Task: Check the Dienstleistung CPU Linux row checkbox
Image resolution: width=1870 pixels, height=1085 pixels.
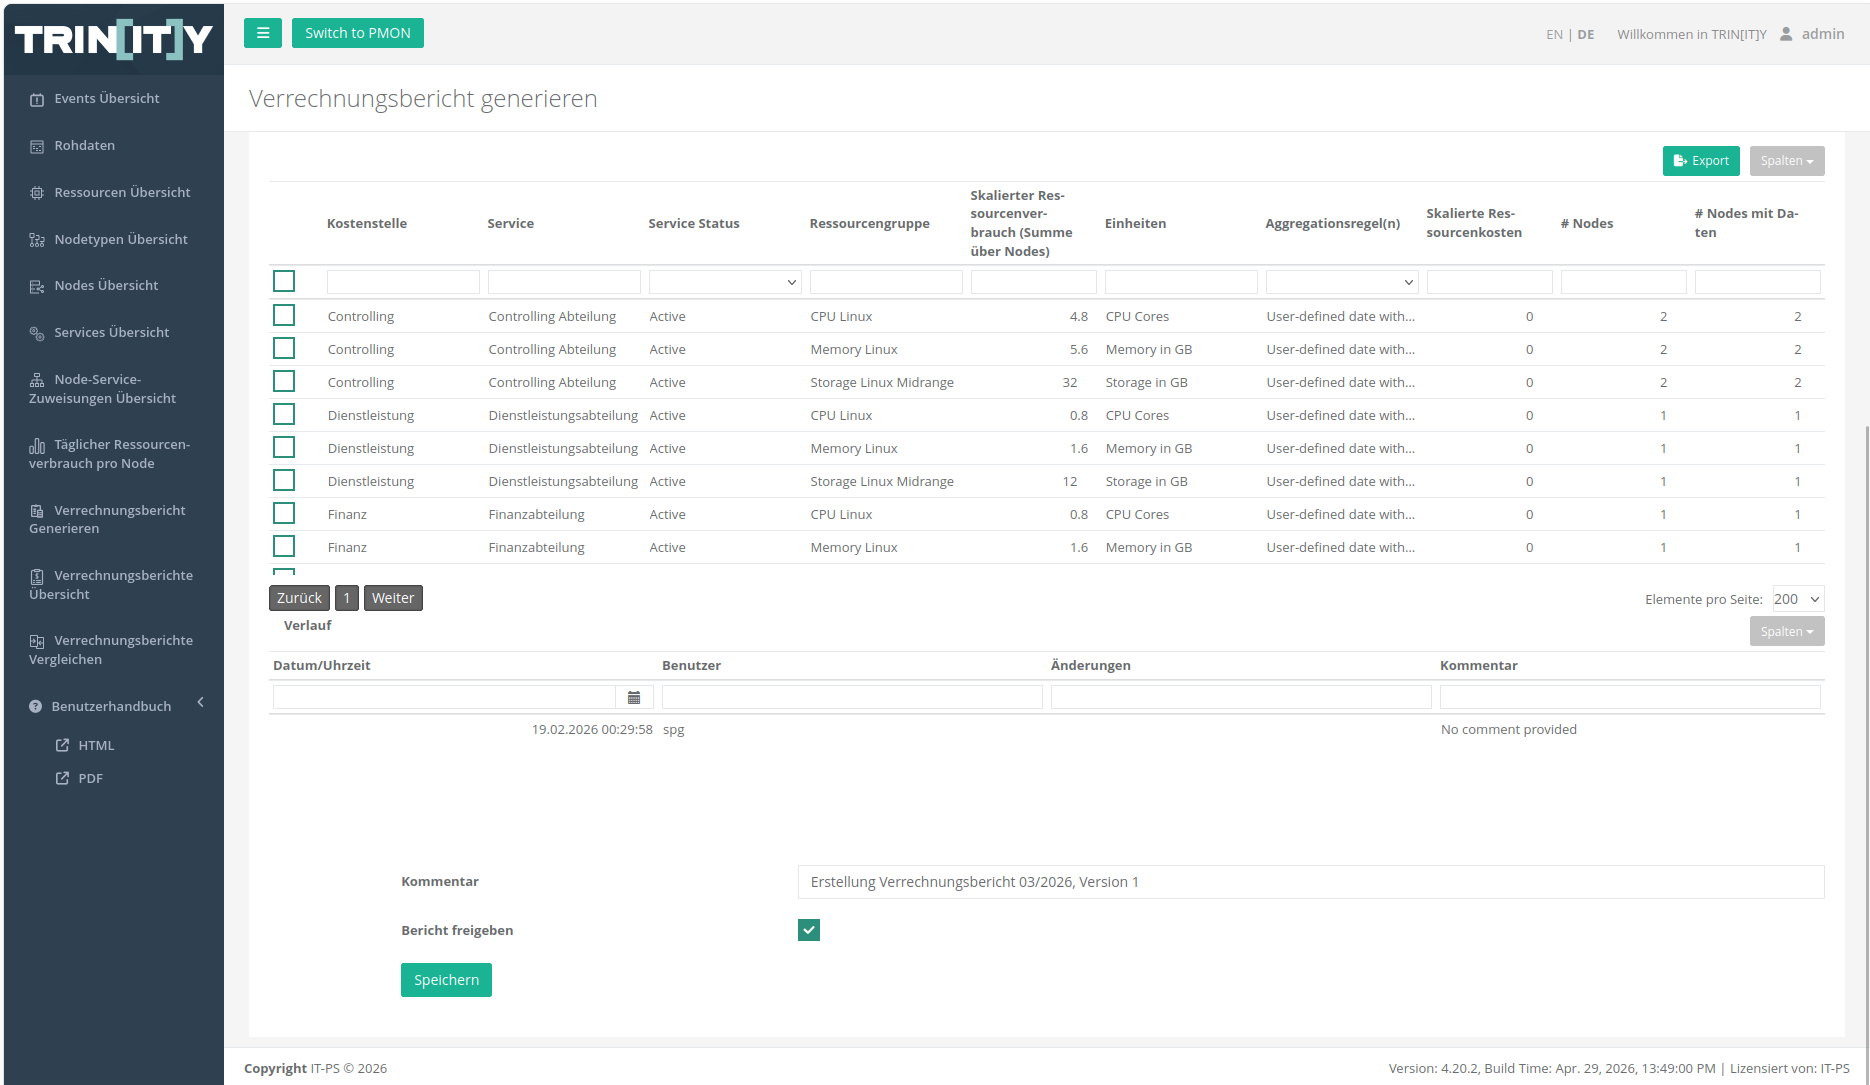Action: tap(284, 414)
